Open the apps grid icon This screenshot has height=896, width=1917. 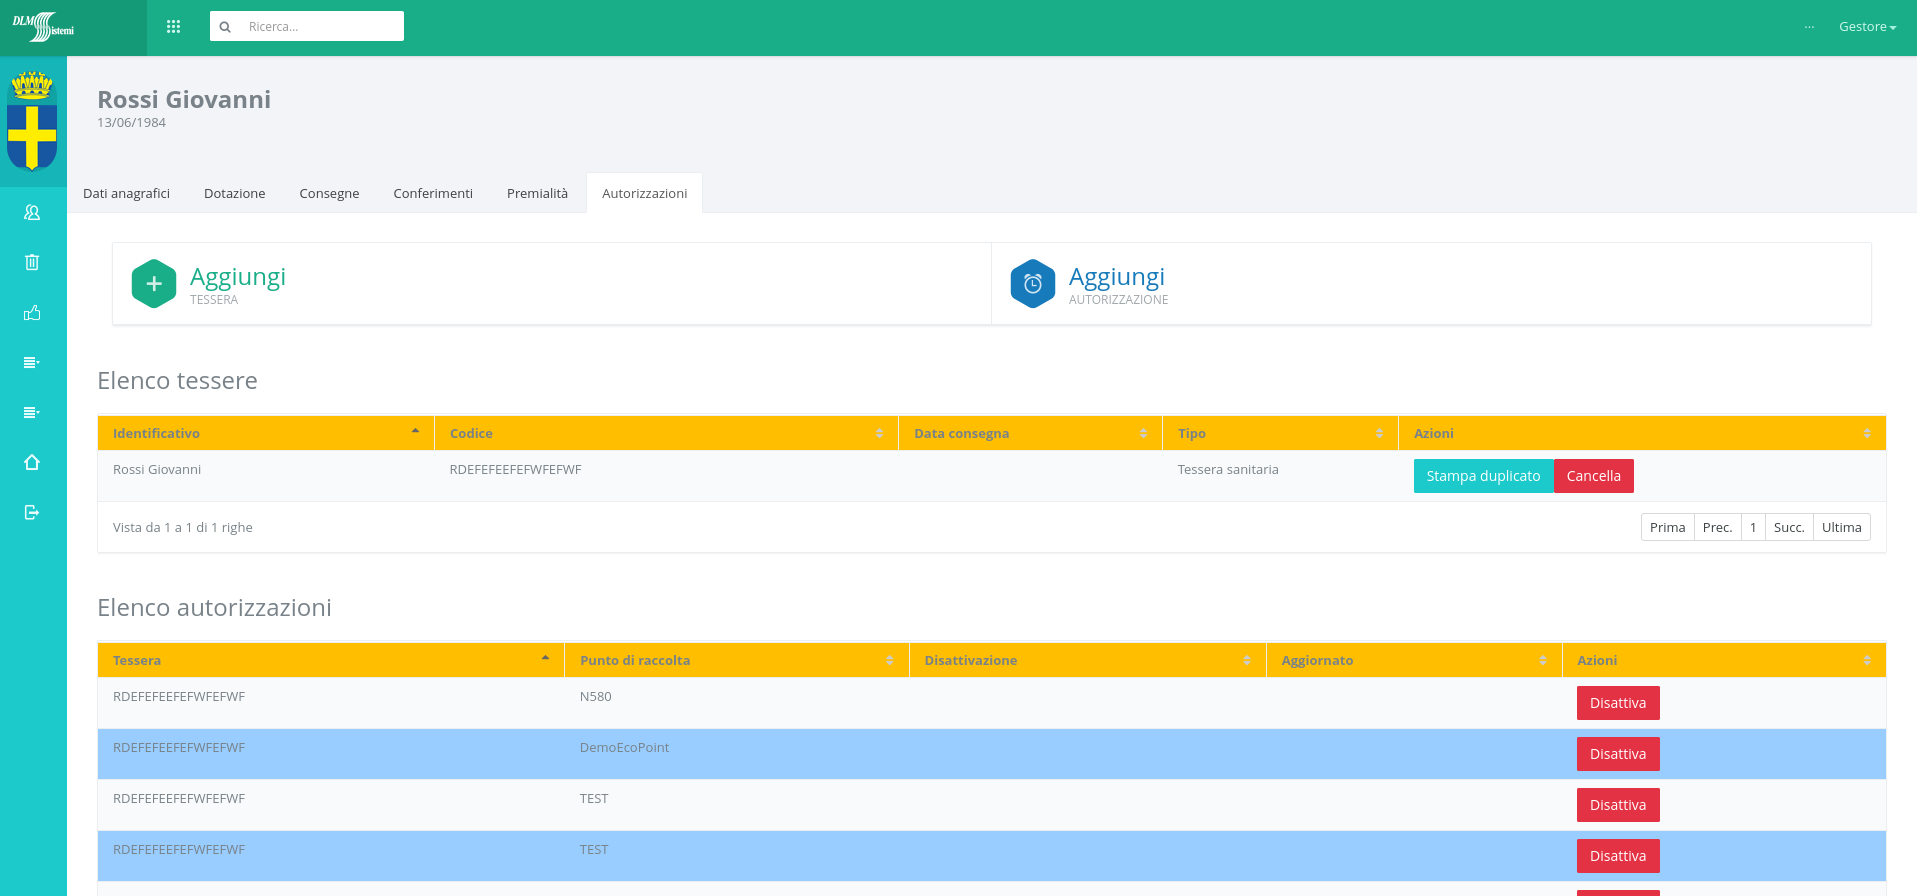coord(173,27)
